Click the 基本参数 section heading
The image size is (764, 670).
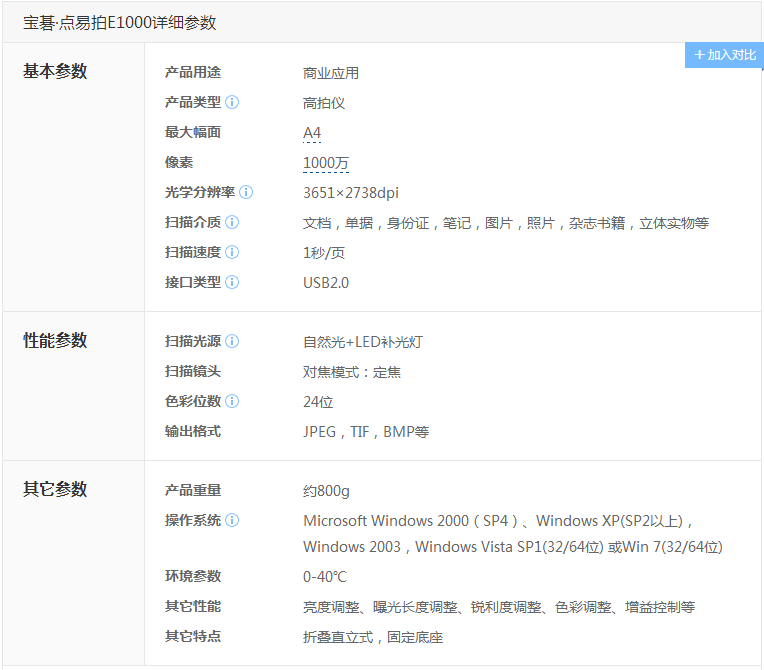(x=55, y=71)
